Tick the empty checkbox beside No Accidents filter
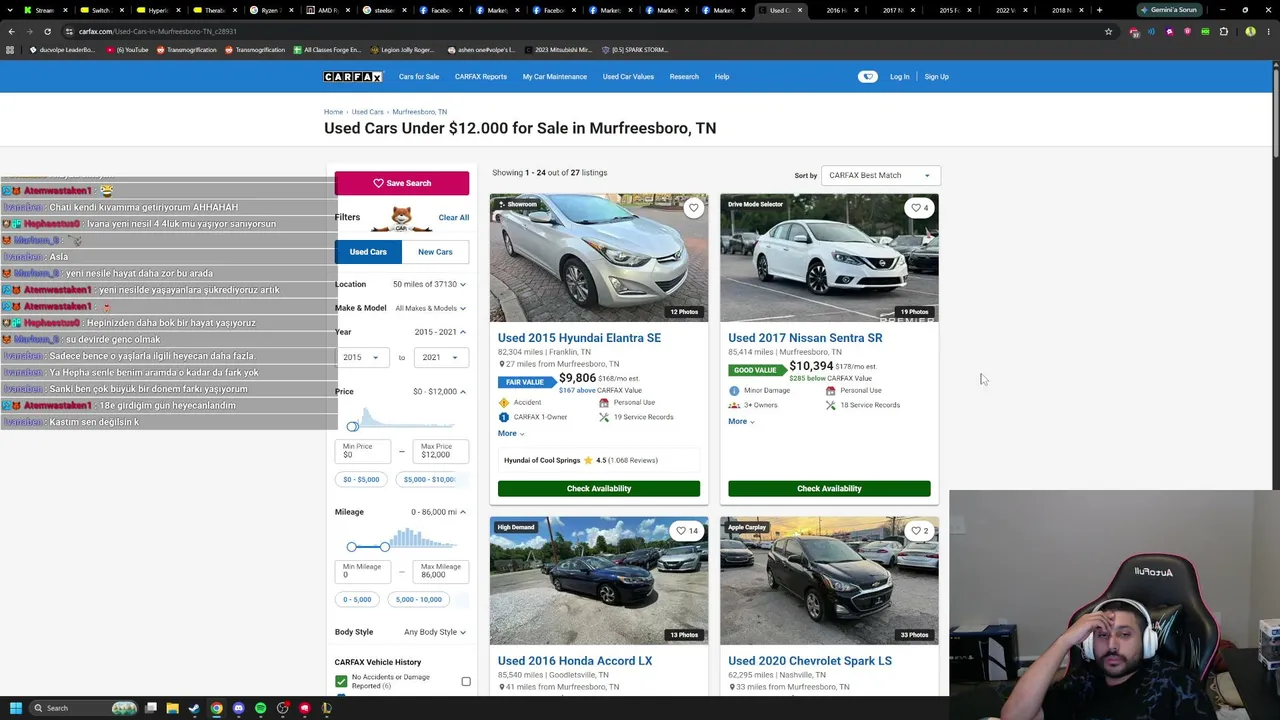The width and height of the screenshot is (1280, 720). point(466,682)
